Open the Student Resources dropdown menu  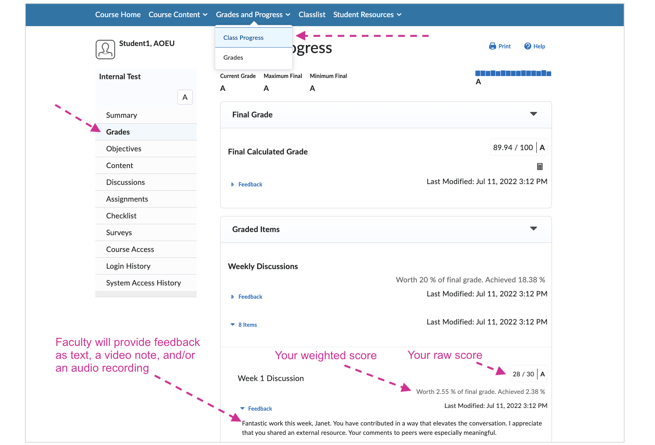point(367,15)
